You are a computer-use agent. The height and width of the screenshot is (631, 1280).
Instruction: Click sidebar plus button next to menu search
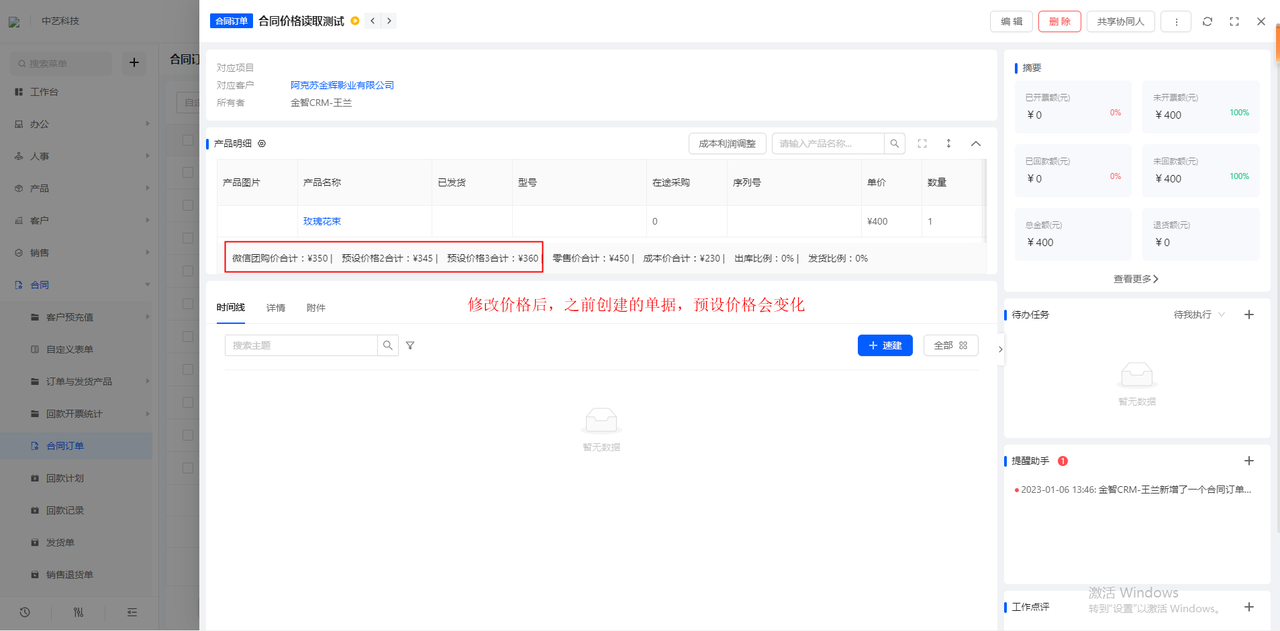133,63
